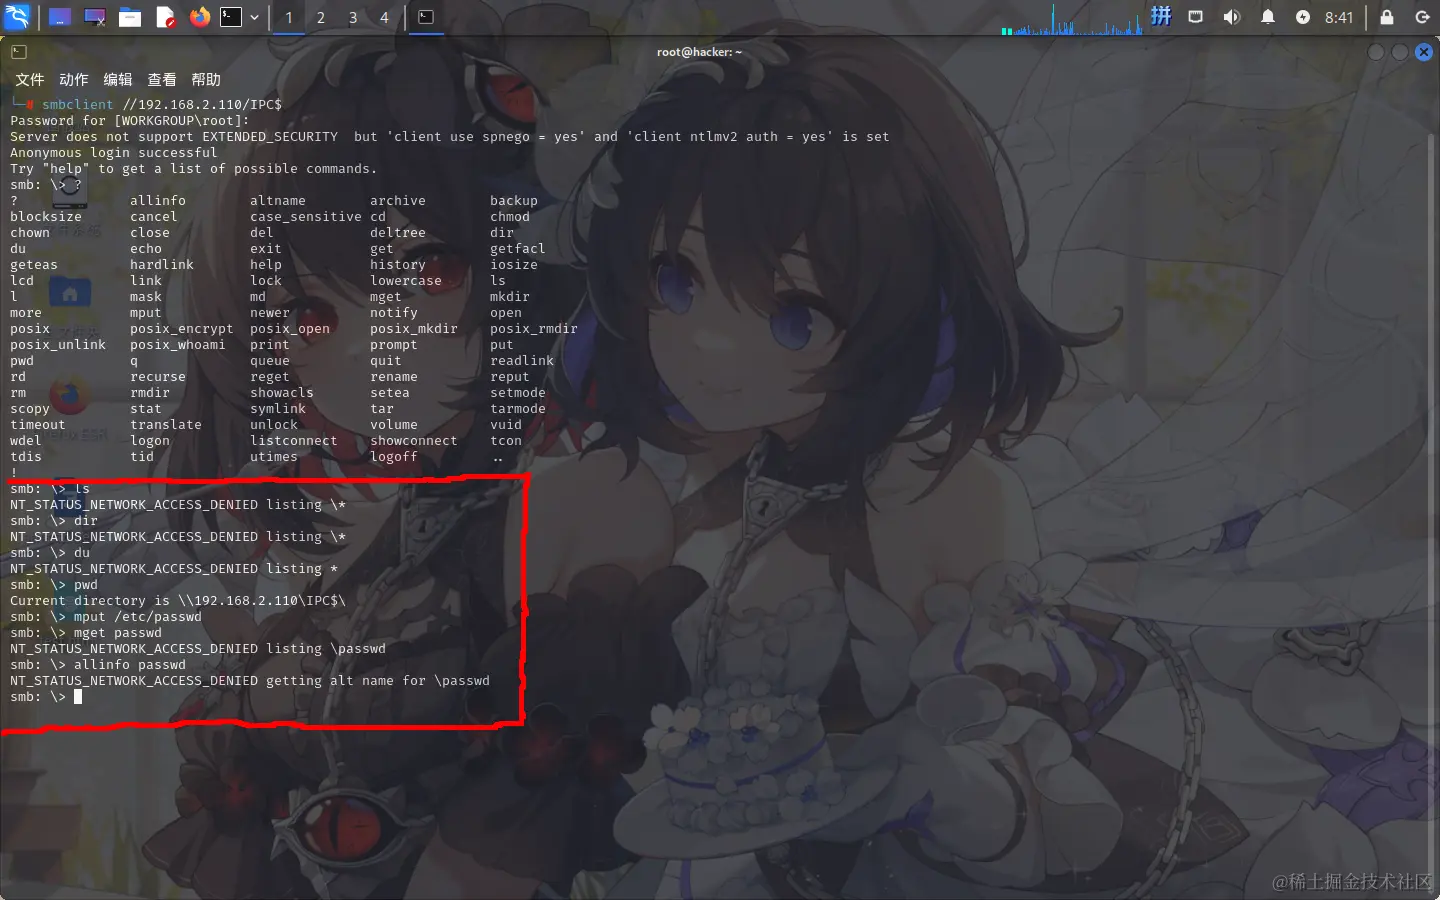Open the power manager icon
This screenshot has height=900, width=1440.
coord(1303,17)
